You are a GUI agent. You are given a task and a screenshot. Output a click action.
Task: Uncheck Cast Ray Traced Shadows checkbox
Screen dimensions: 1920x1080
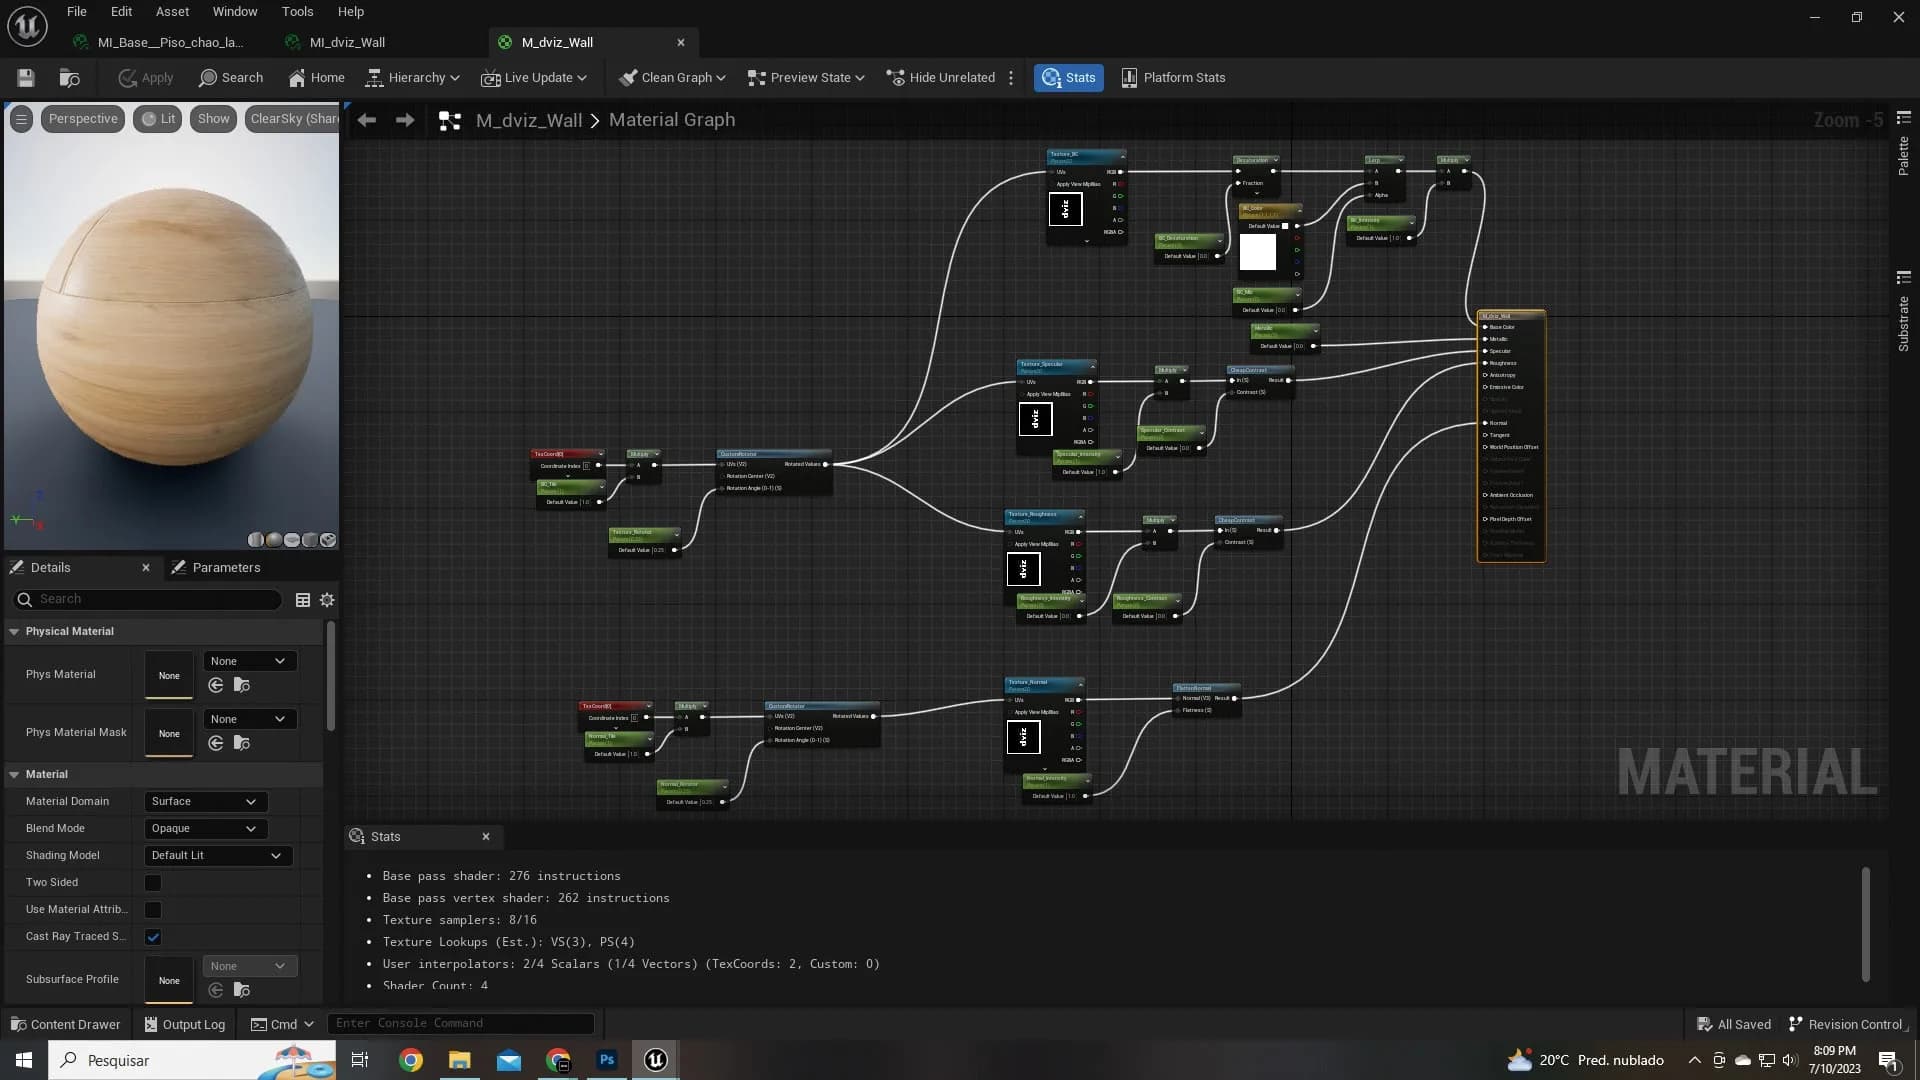[x=153, y=937]
